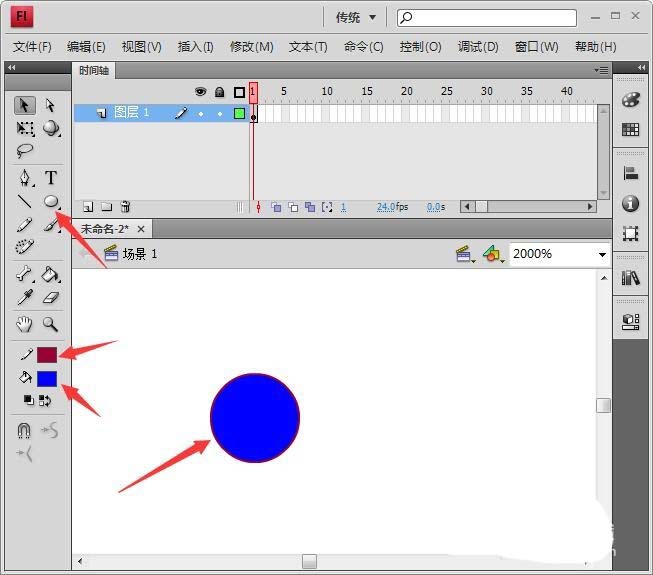Open the blue fill color swatch
Viewport: 653px width, 575px height.
click(47, 379)
